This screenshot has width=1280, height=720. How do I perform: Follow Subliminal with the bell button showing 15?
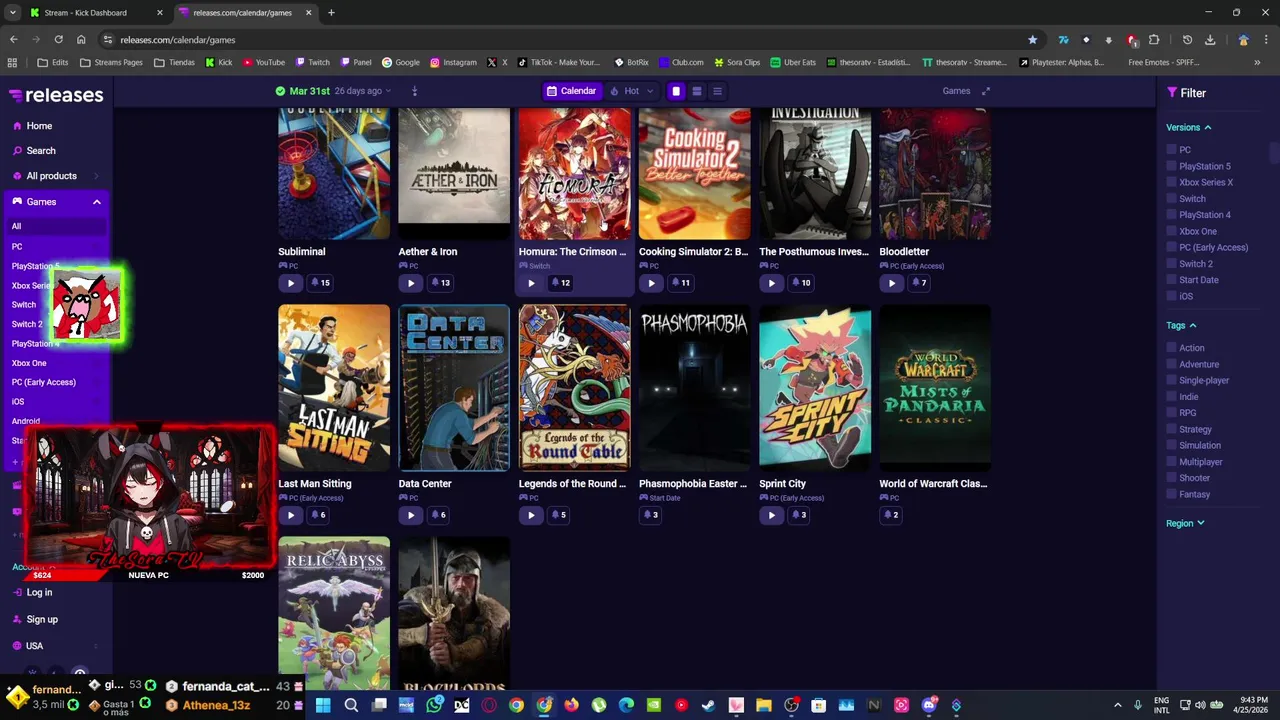point(320,283)
